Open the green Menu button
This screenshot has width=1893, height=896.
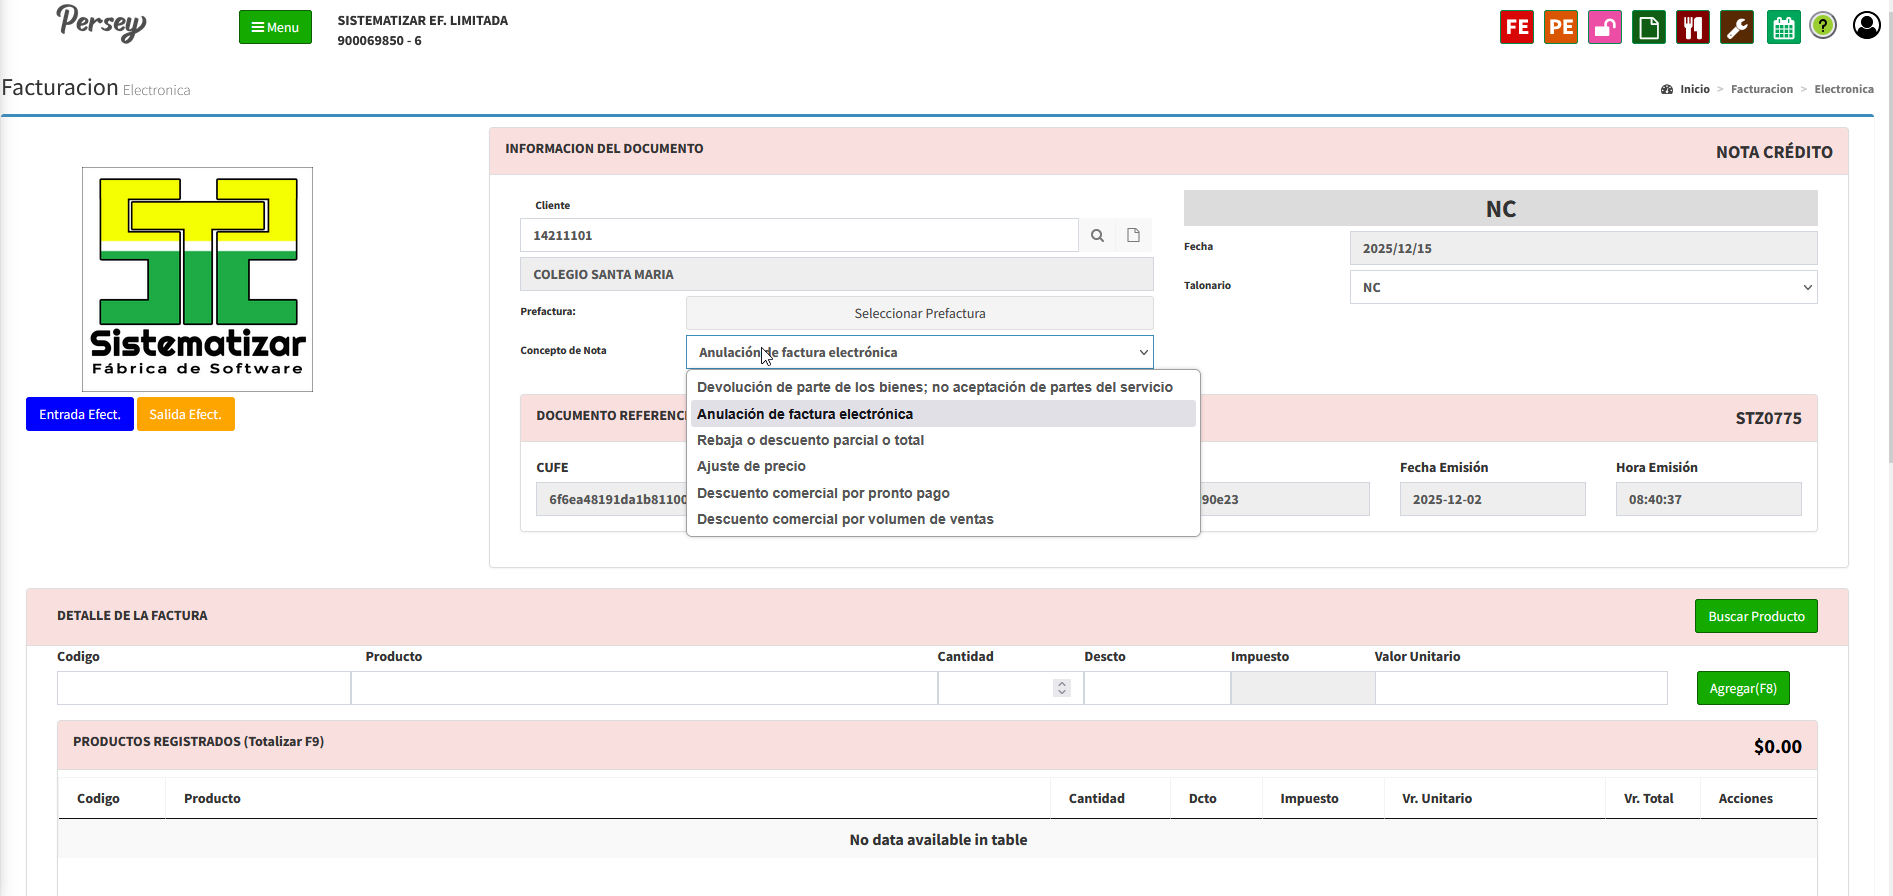click(x=275, y=27)
